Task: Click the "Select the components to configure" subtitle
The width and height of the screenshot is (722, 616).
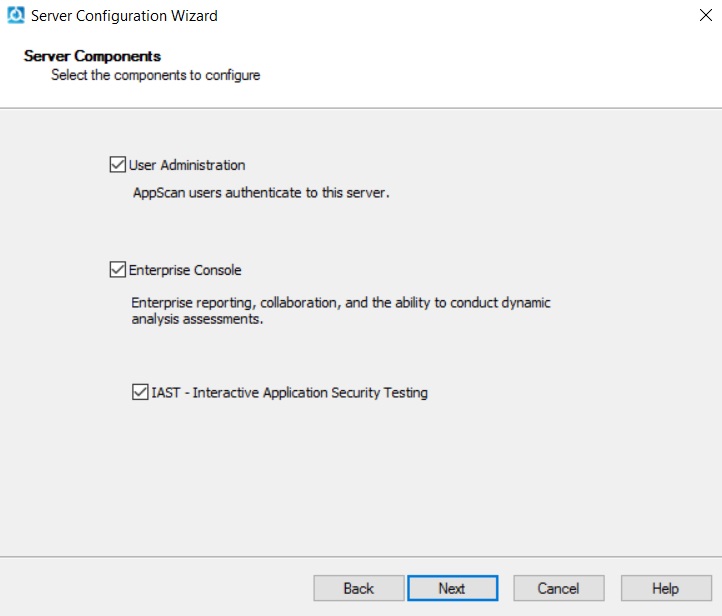Action: click(155, 75)
